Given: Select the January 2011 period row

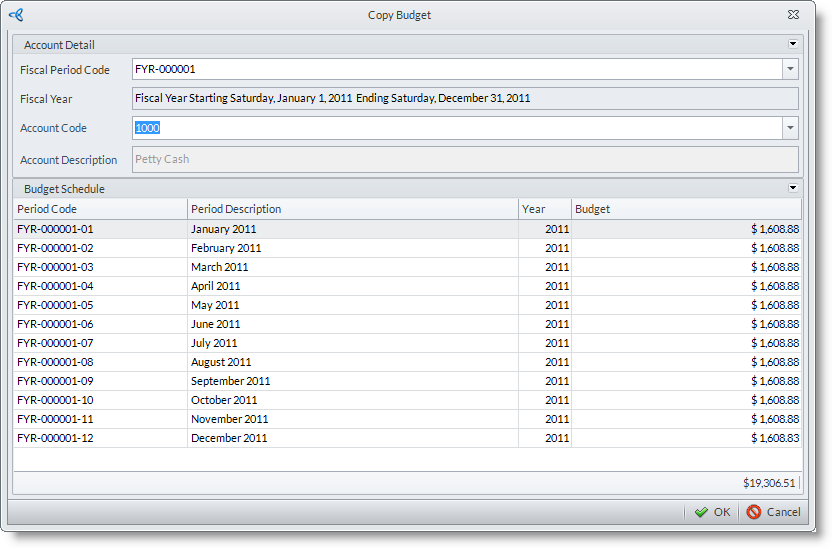Looking at the screenshot, I should (224, 229).
